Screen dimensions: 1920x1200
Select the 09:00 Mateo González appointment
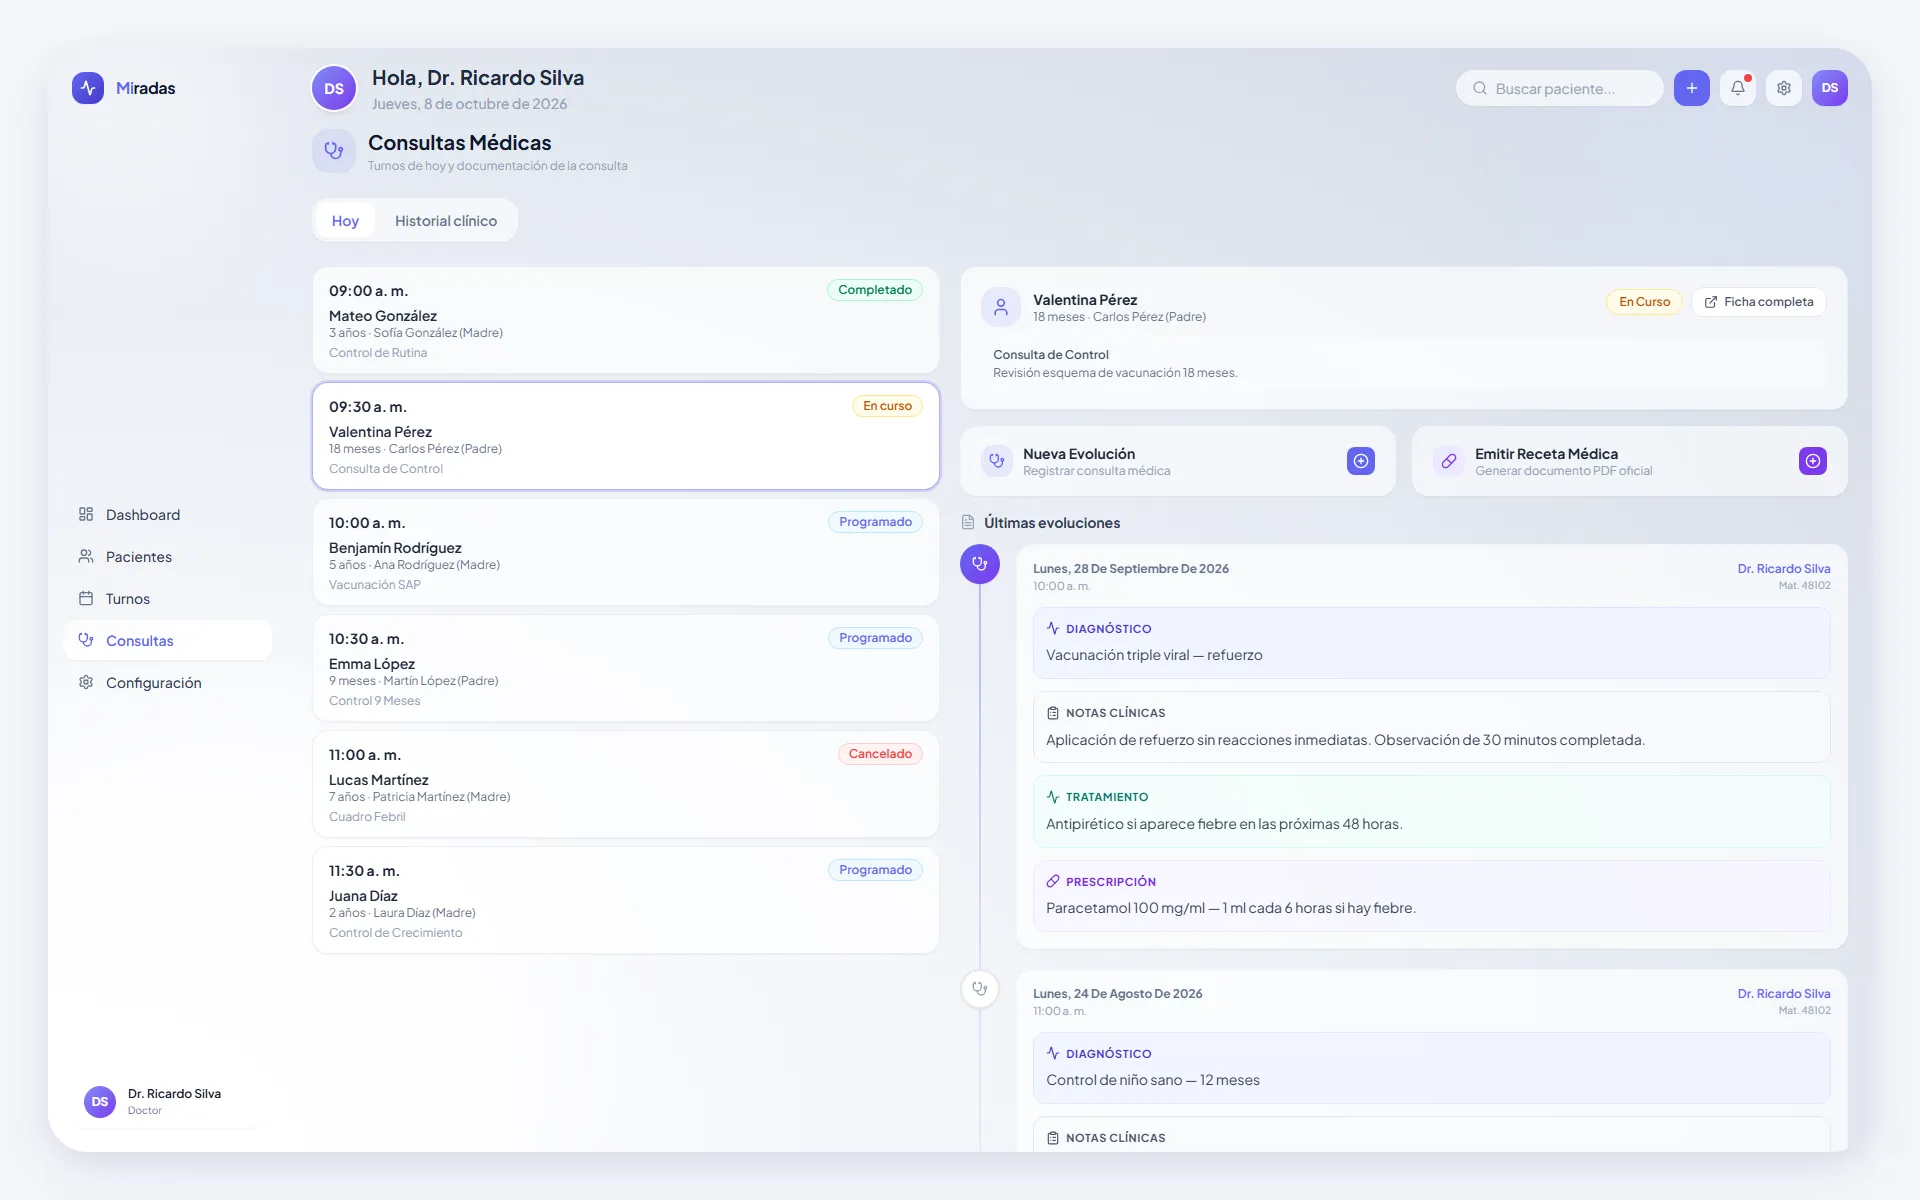click(x=626, y=320)
